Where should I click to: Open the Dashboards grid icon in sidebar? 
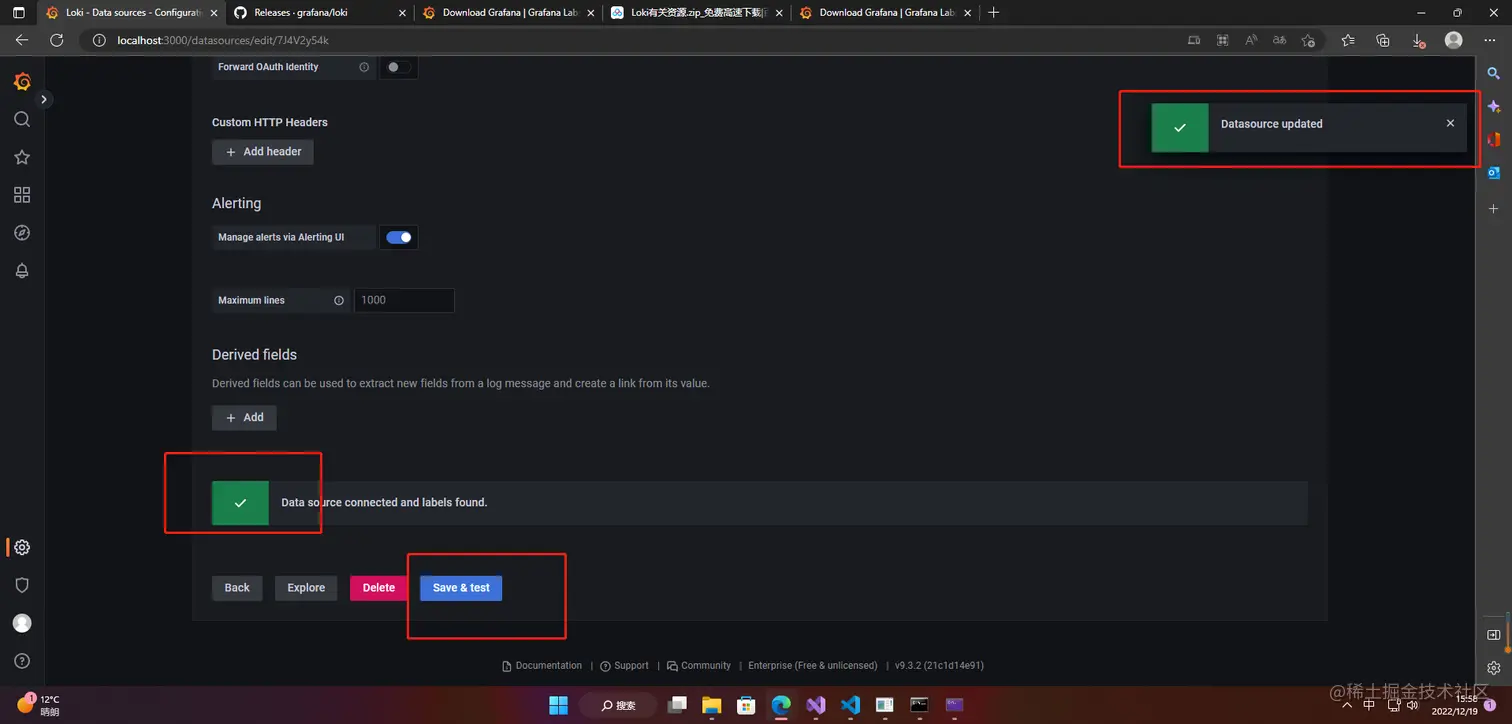click(22, 195)
